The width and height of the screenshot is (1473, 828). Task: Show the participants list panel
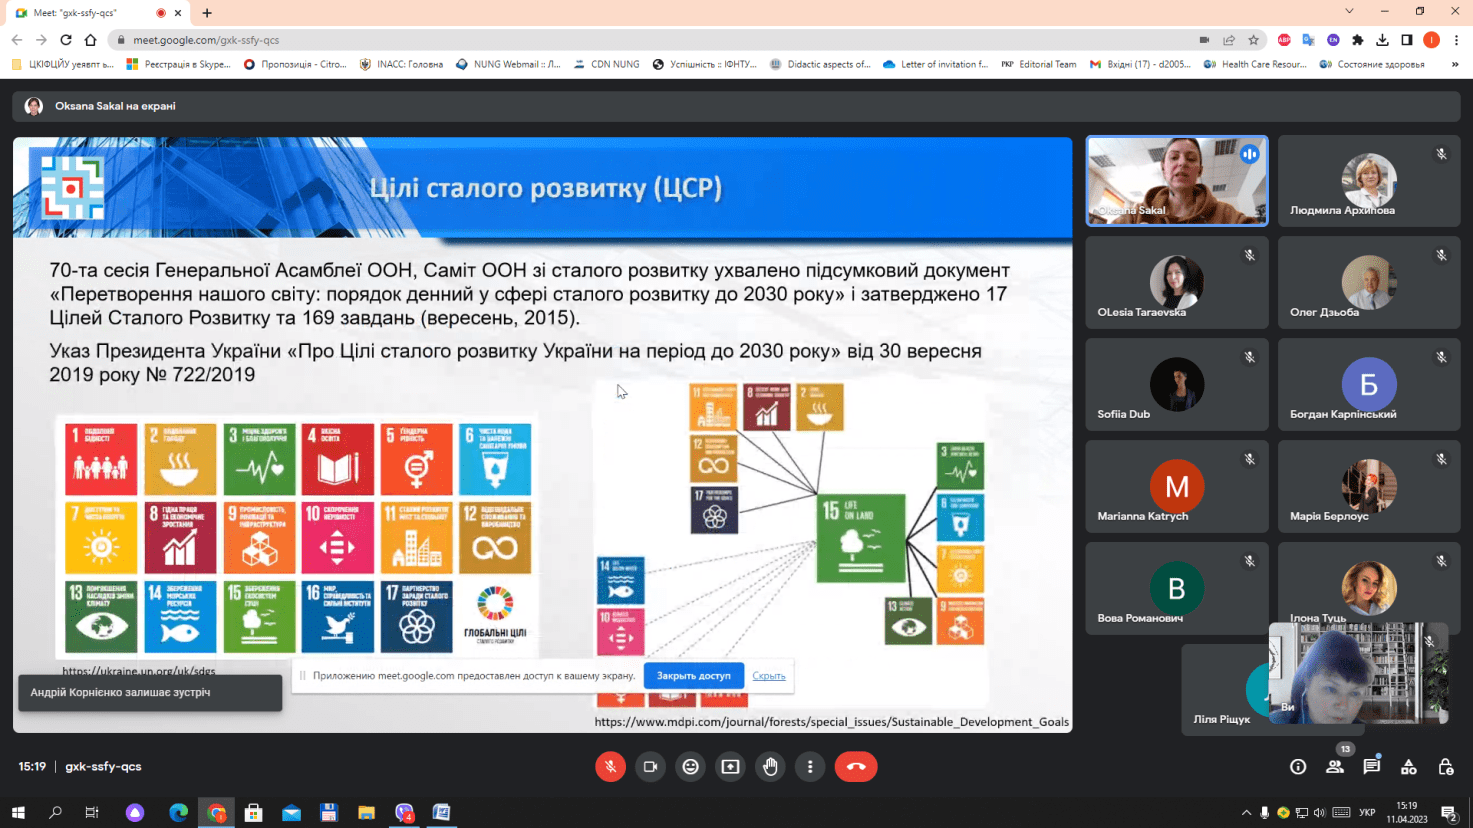[x=1335, y=767]
